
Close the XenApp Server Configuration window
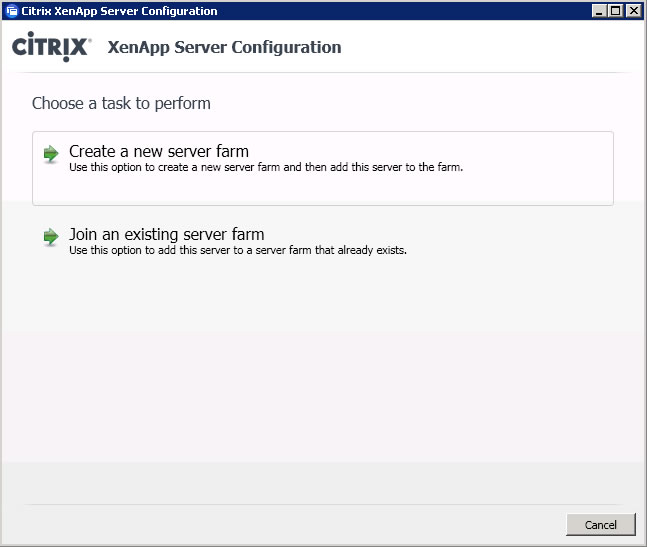click(633, 11)
